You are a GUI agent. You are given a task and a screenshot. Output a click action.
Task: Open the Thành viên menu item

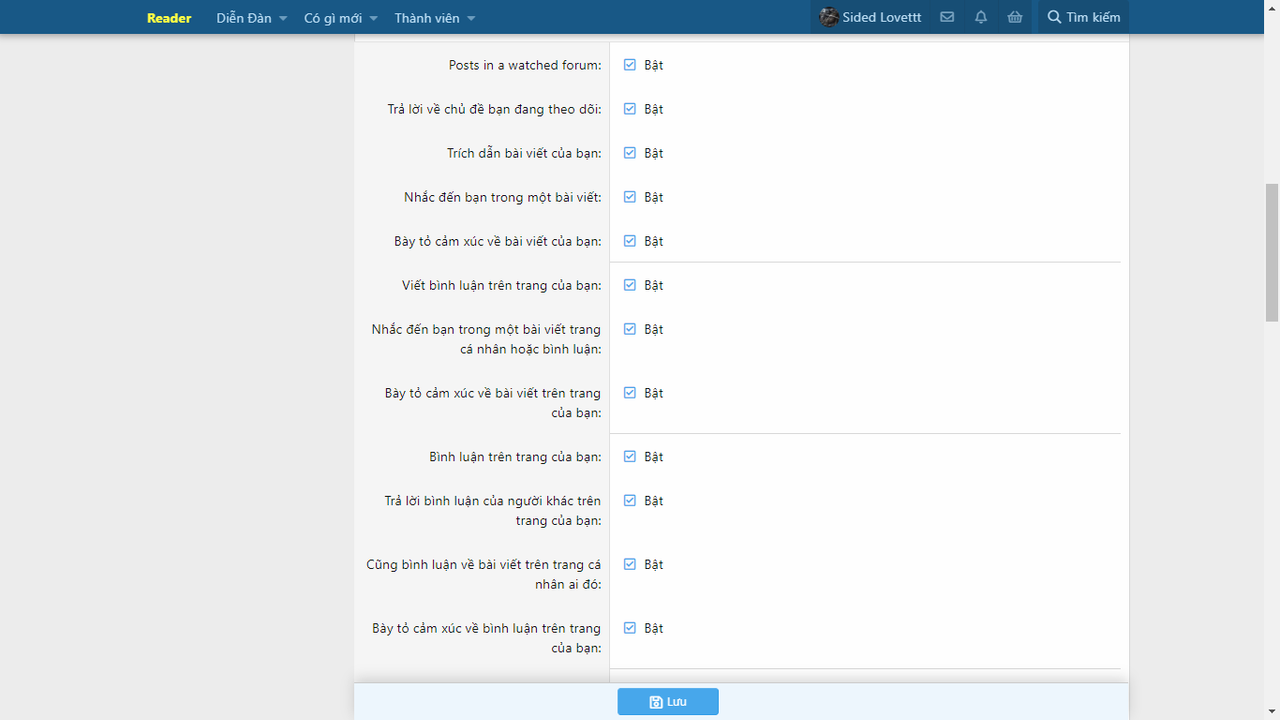426,18
